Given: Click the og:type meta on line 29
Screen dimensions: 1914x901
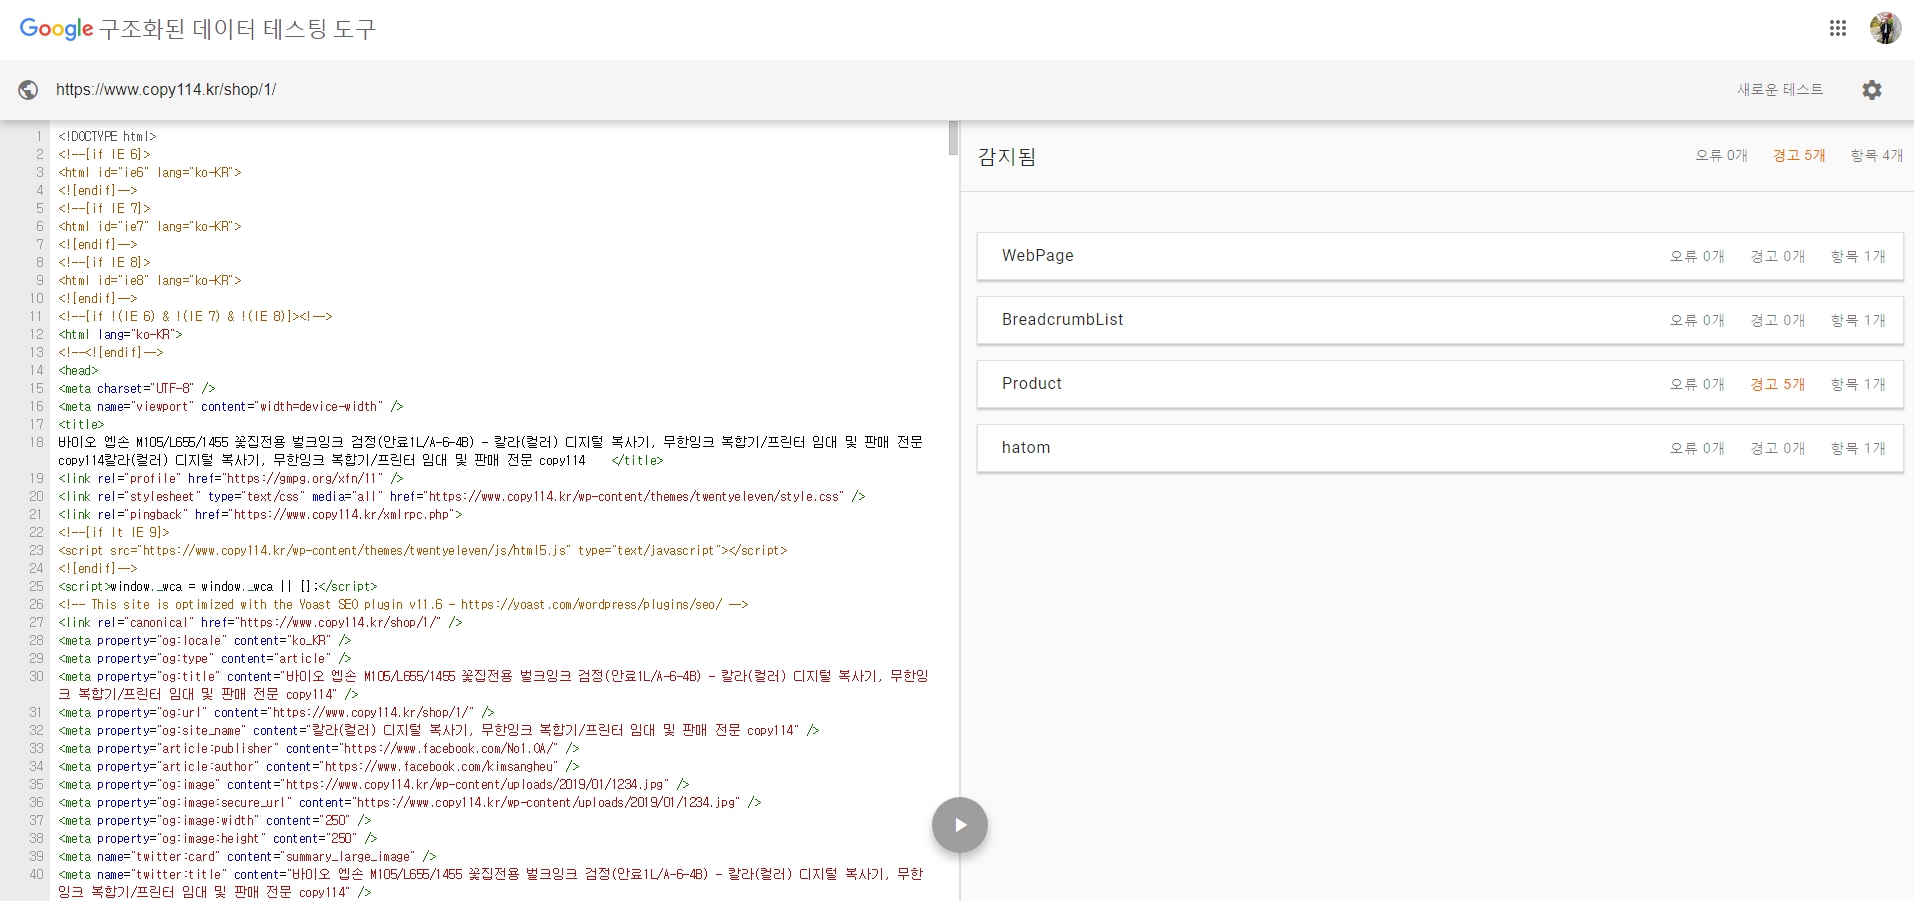Looking at the screenshot, I should (x=204, y=658).
